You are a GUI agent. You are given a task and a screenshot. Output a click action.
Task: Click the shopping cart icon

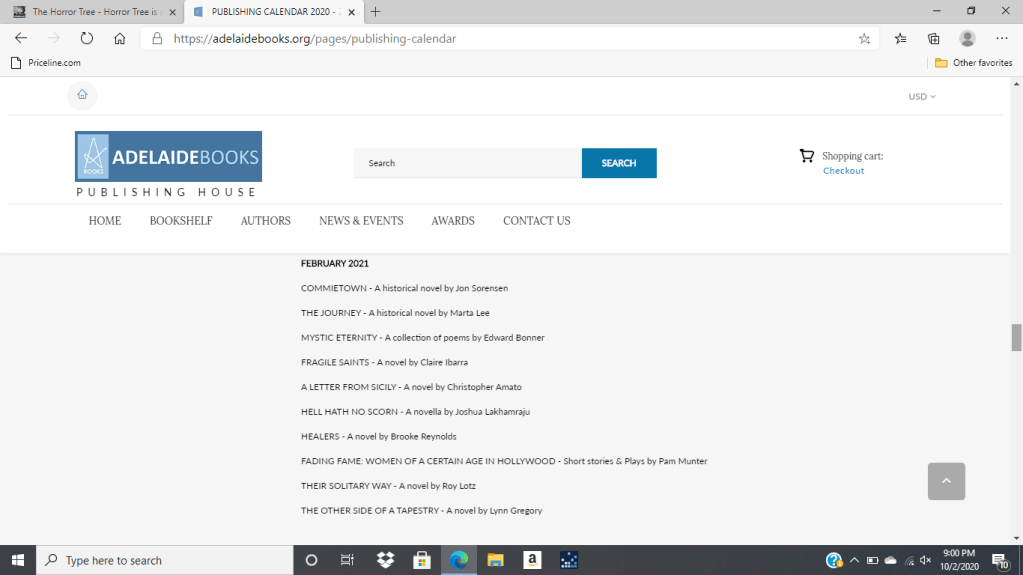pyautogui.click(x=806, y=156)
